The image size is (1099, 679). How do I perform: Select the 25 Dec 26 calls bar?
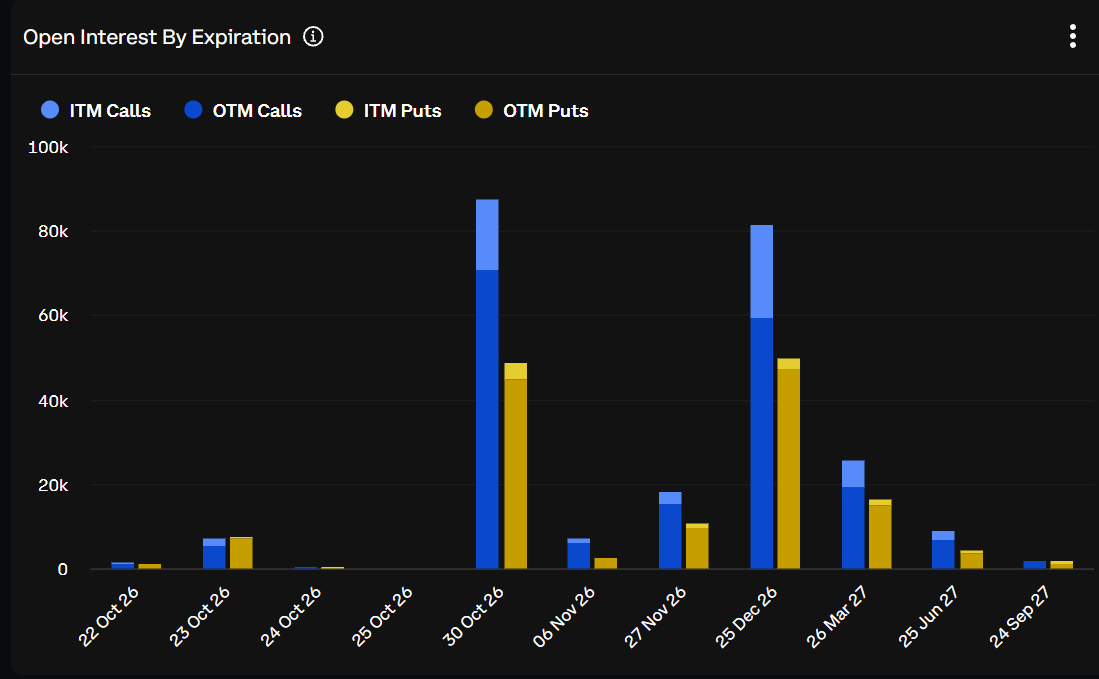point(761,397)
